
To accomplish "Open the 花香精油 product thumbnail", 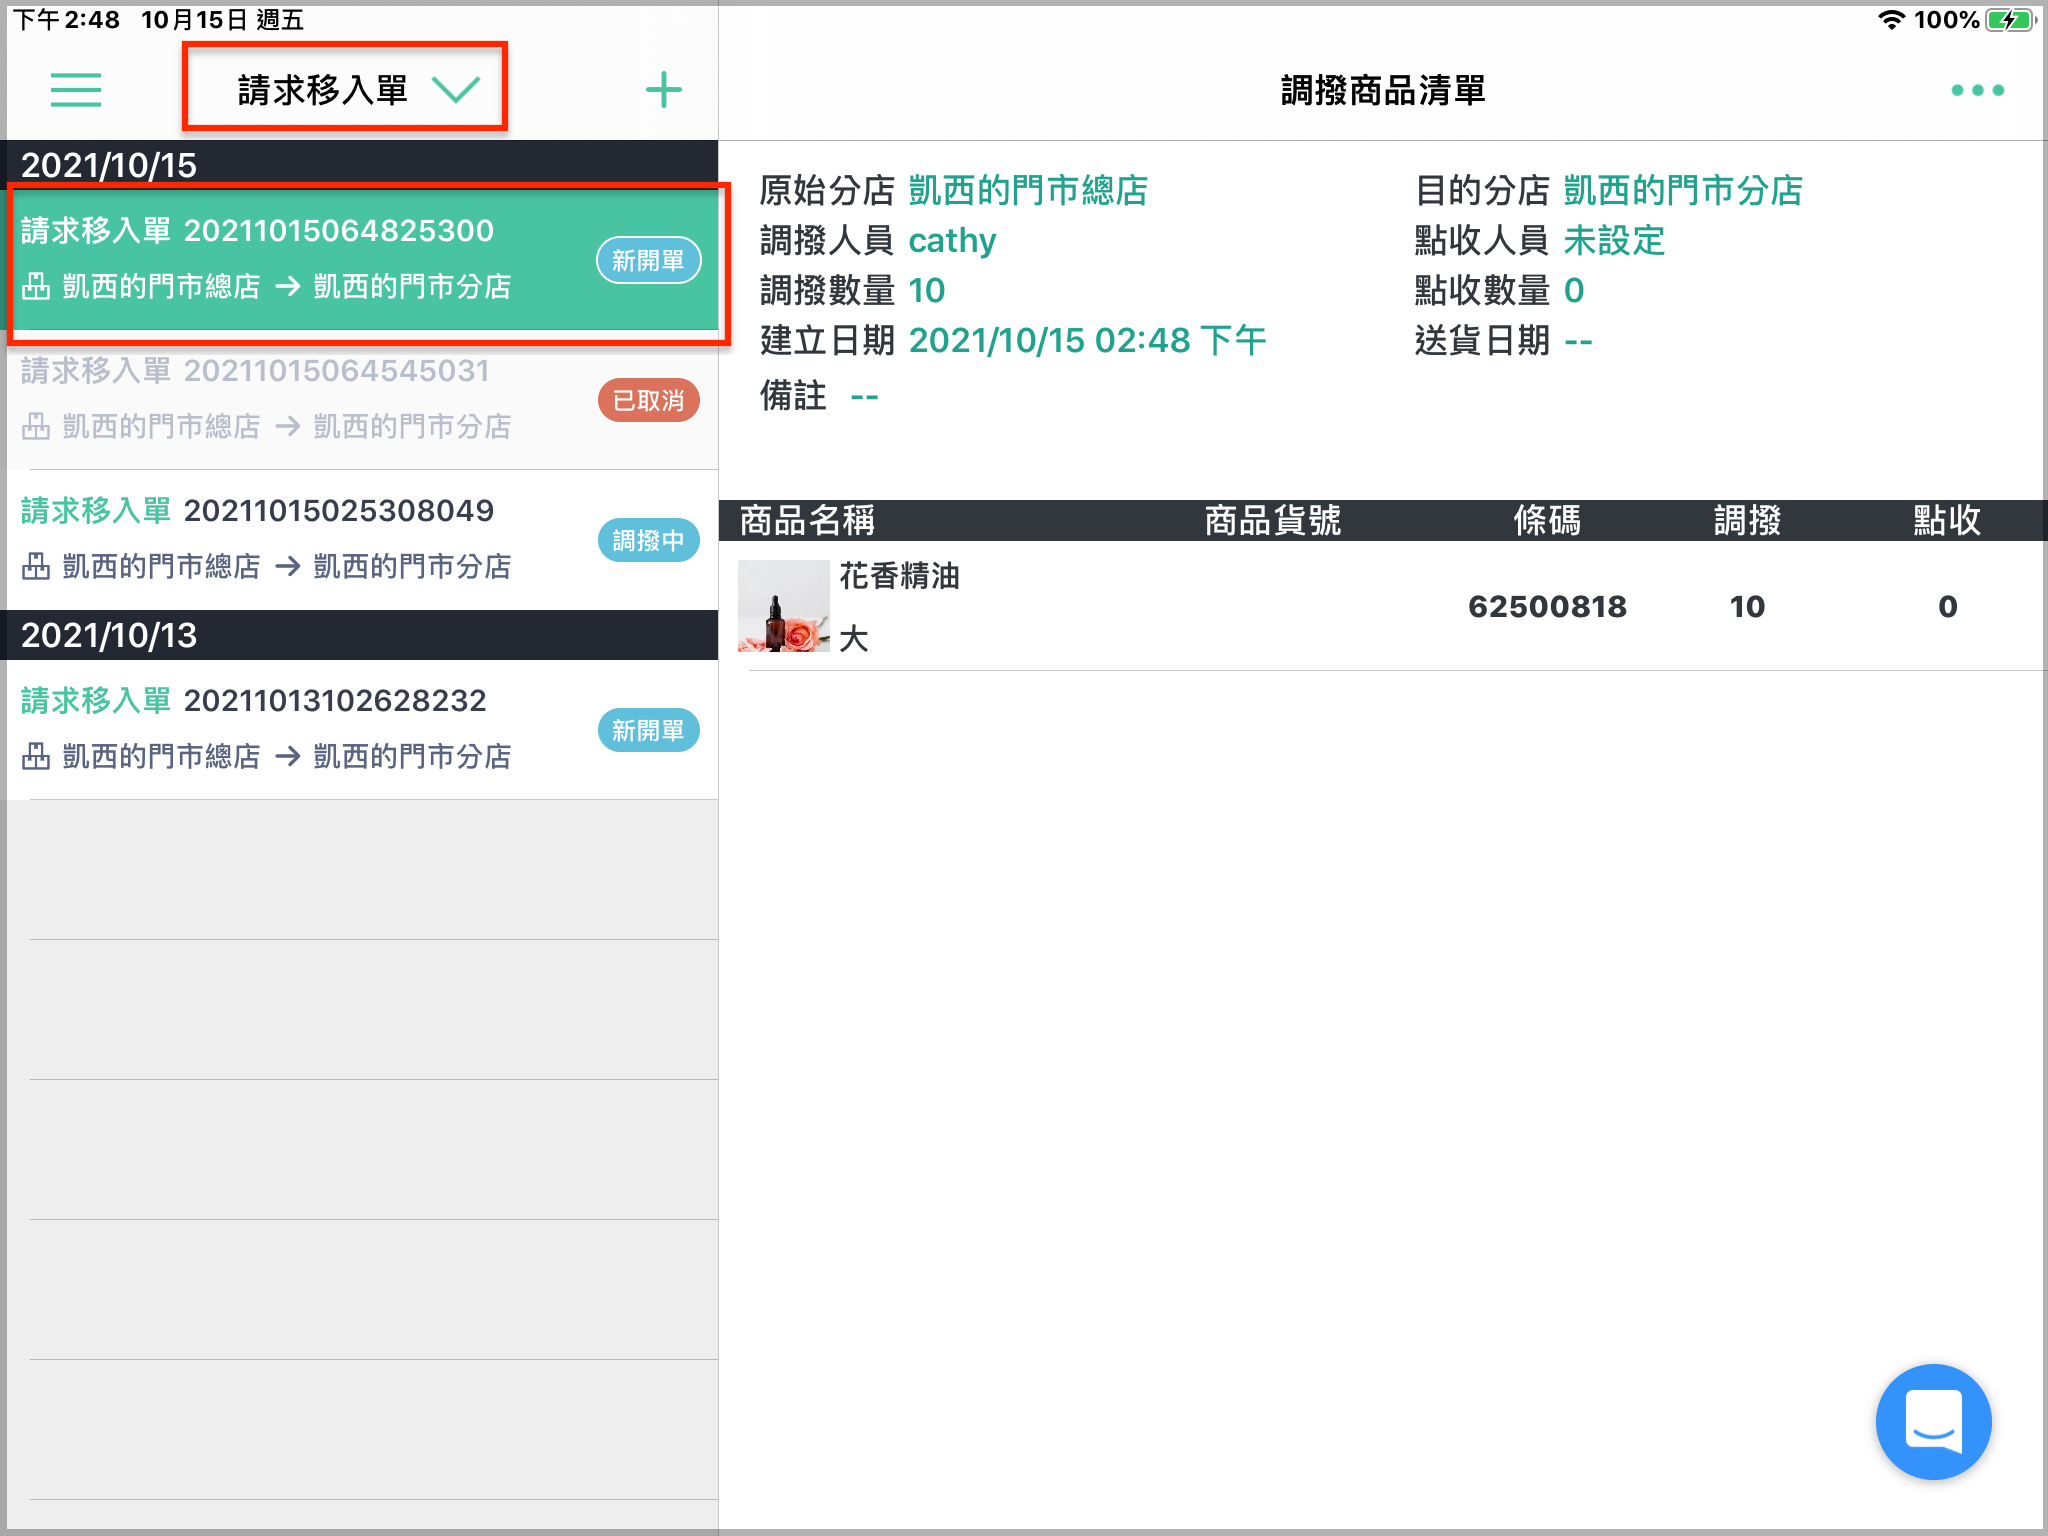I will tap(783, 606).
